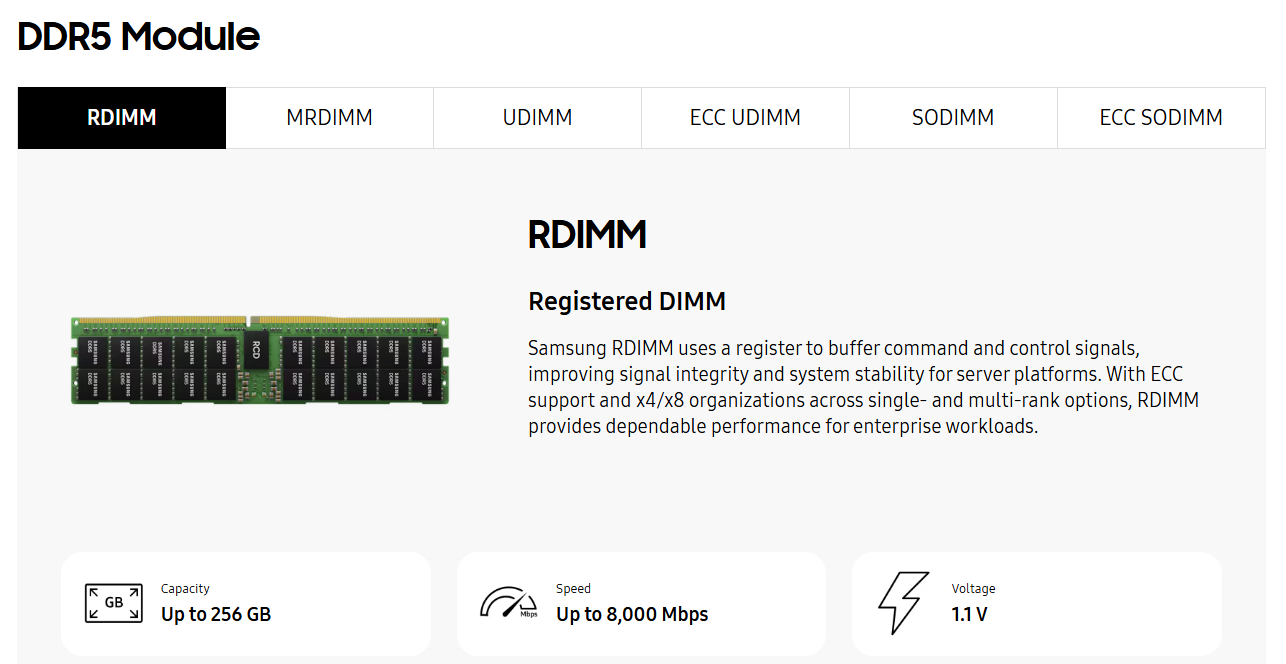Click the speedometer Mbps icon
1286x664 pixels.
tap(509, 603)
